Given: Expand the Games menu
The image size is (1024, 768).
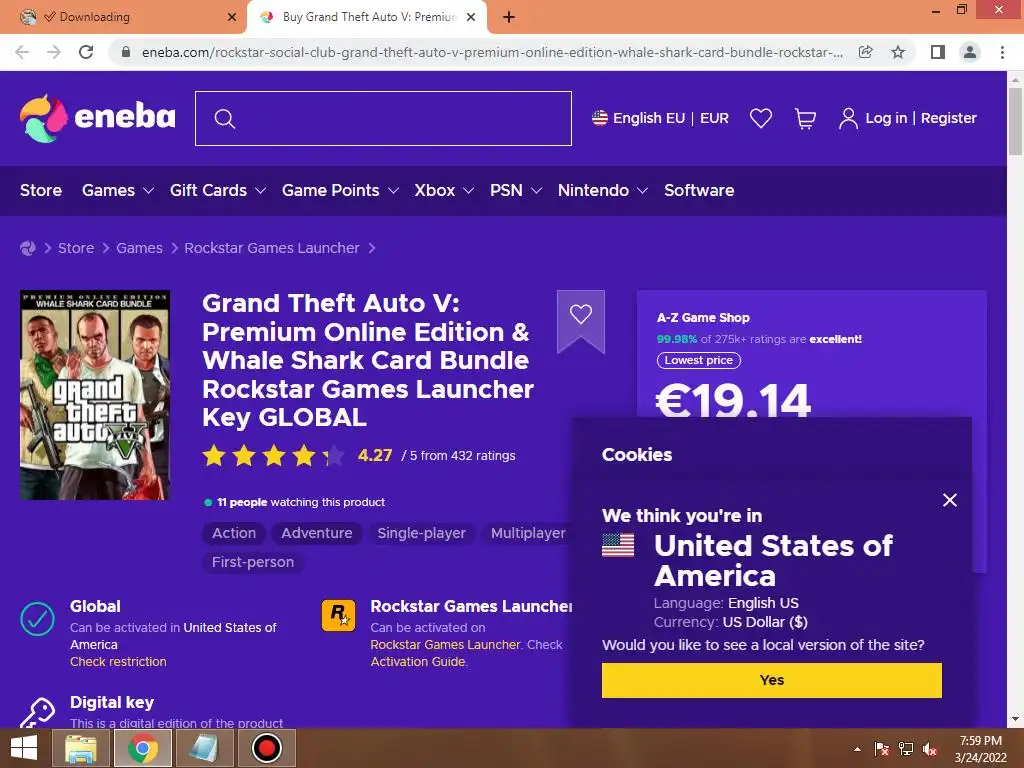Looking at the screenshot, I should [x=118, y=191].
